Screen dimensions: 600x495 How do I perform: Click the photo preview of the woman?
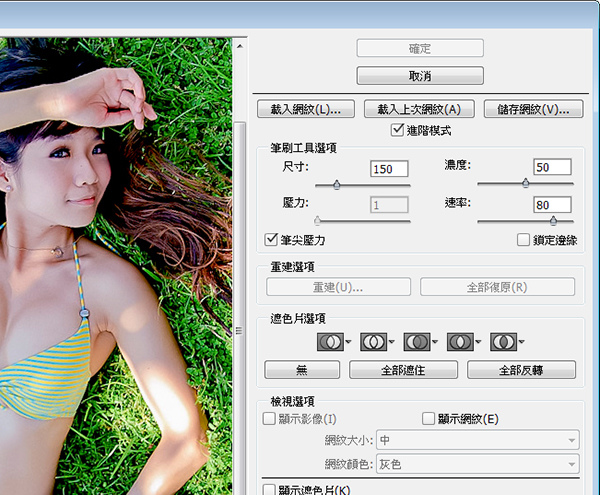116,266
